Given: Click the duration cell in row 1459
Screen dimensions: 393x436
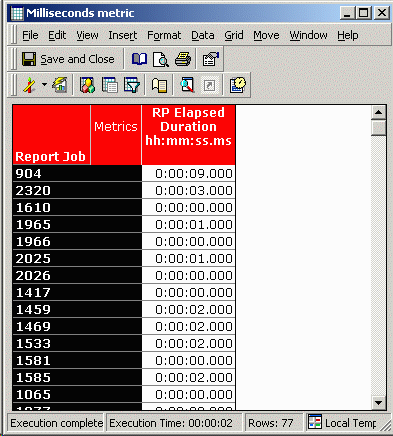Looking at the screenshot, I should [x=189, y=309].
